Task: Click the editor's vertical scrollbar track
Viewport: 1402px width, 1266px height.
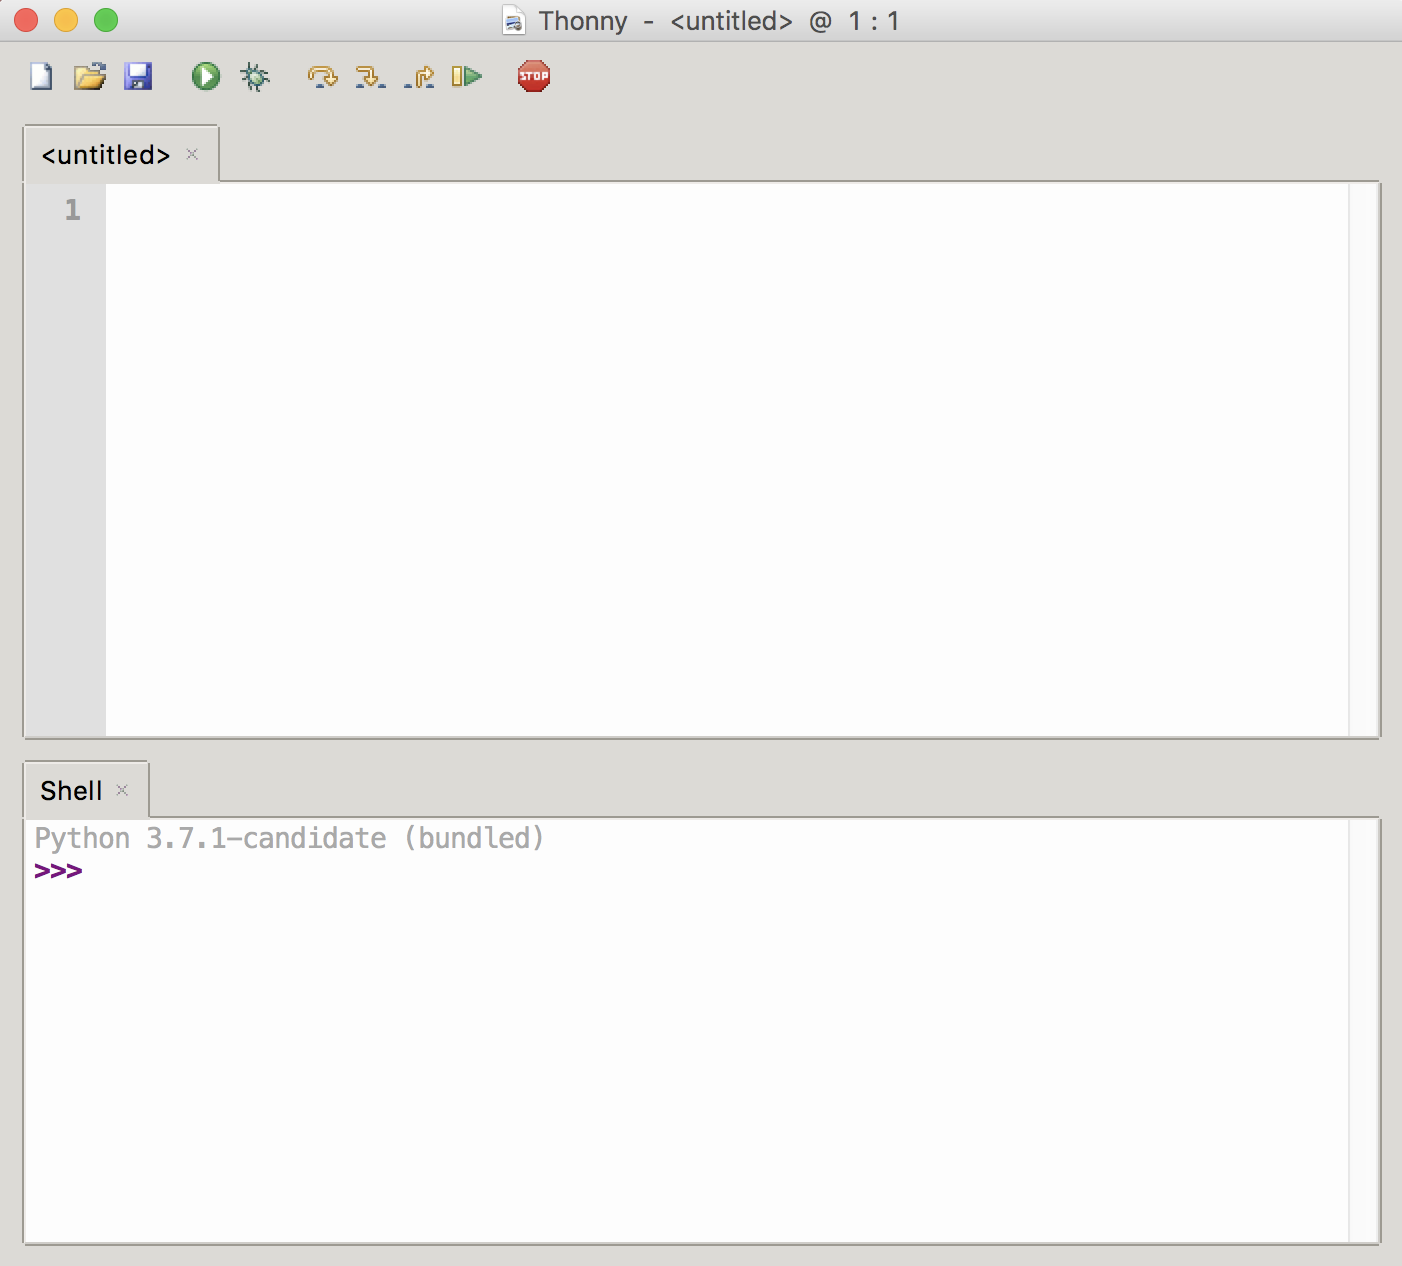Action: pyautogui.click(x=1363, y=460)
